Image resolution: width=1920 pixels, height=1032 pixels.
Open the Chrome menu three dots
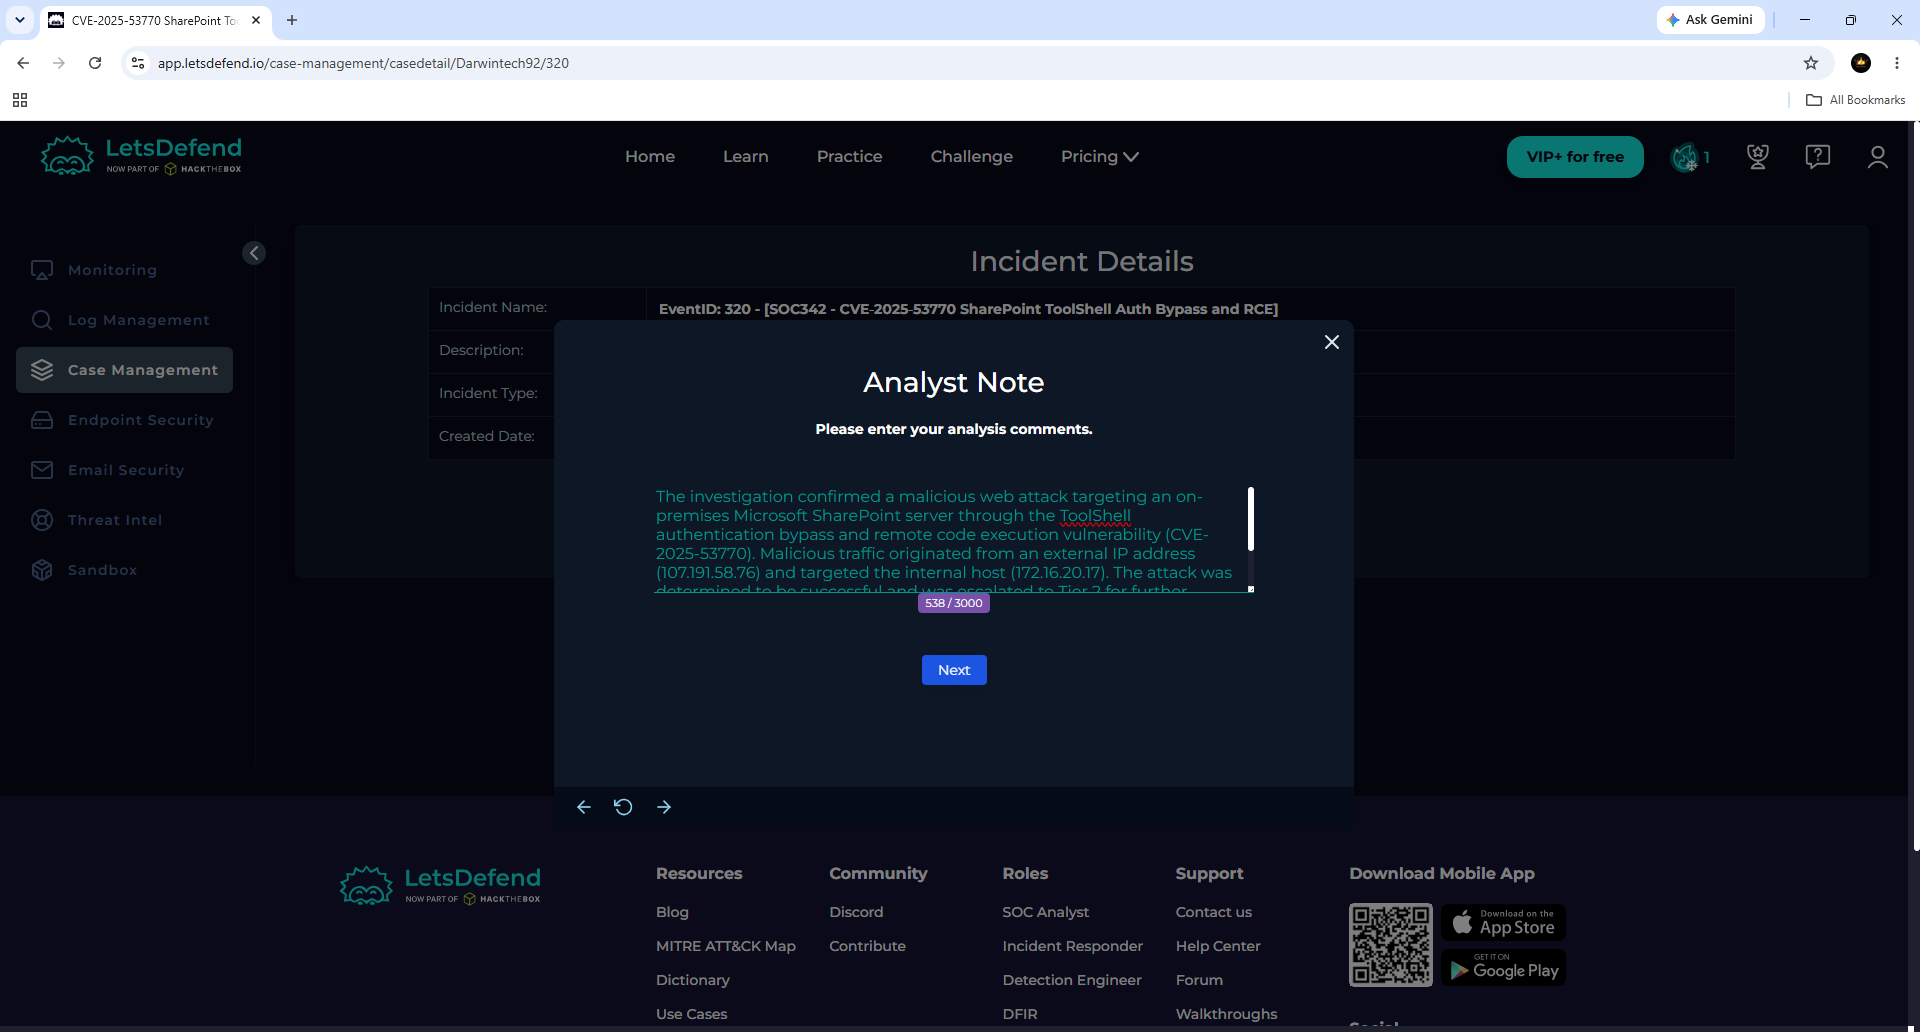1897,63
